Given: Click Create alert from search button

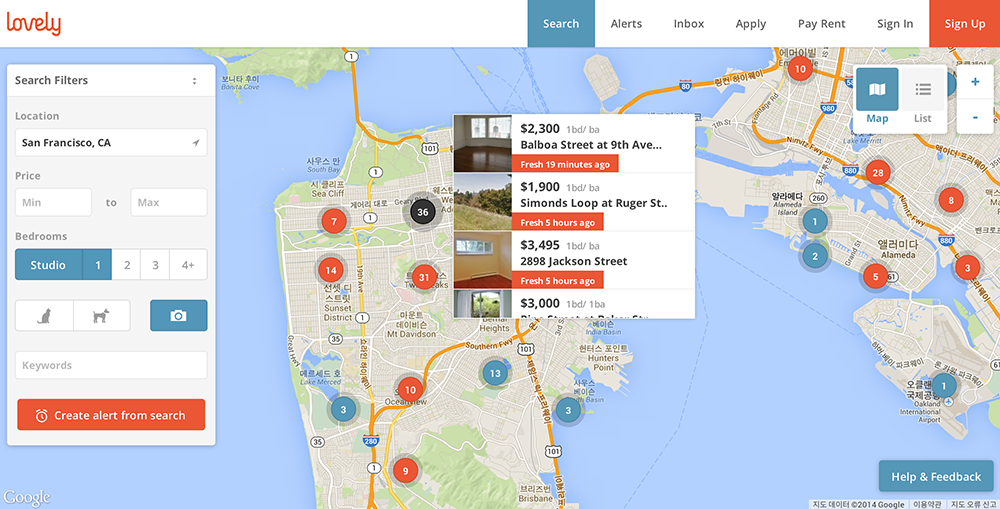Looking at the screenshot, I should click(x=111, y=415).
